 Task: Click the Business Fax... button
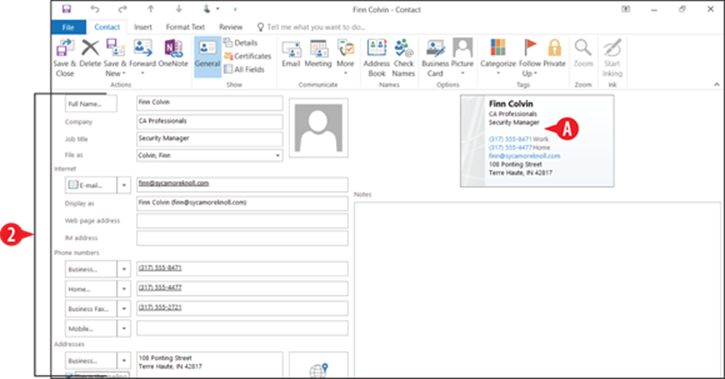pos(91,309)
